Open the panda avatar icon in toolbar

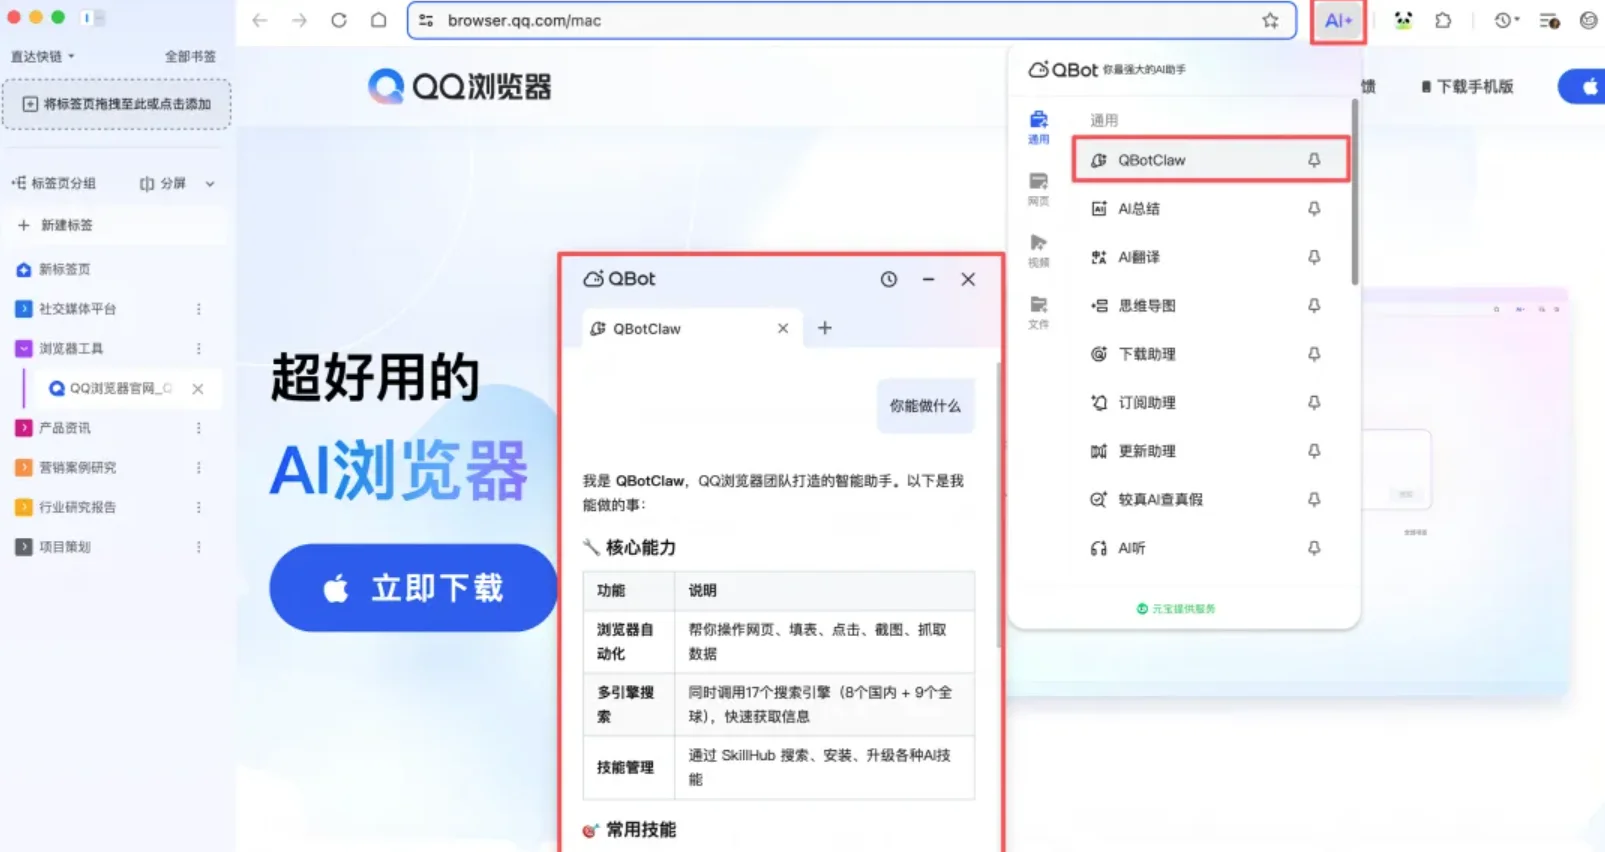point(1403,20)
